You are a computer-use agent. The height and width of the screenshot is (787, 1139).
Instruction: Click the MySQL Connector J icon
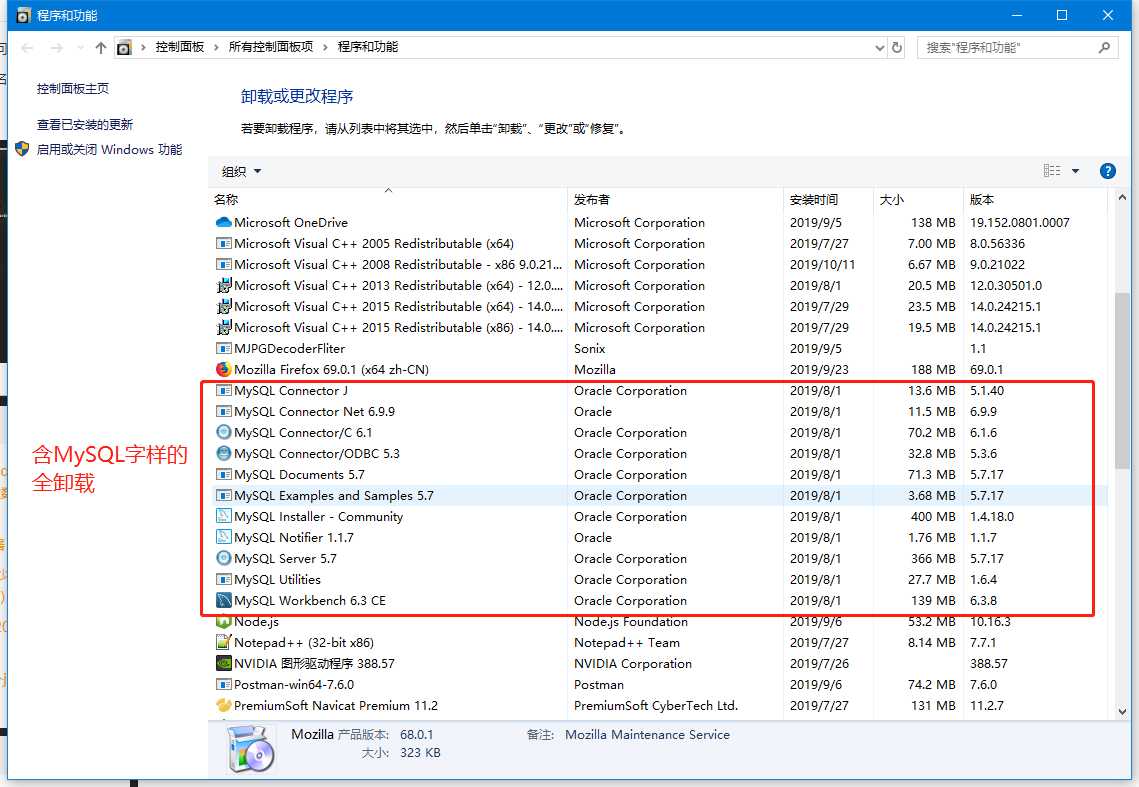(224, 390)
